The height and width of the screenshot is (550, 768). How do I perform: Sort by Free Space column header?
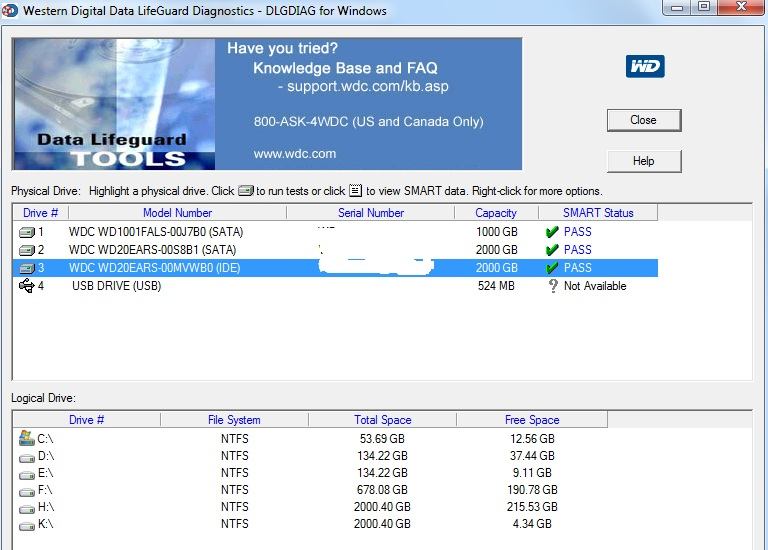point(532,420)
